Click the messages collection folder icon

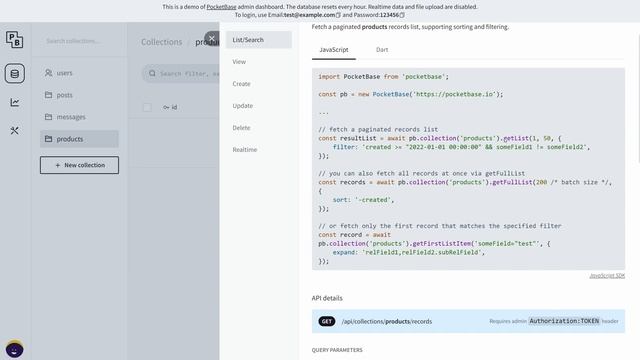[49, 117]
